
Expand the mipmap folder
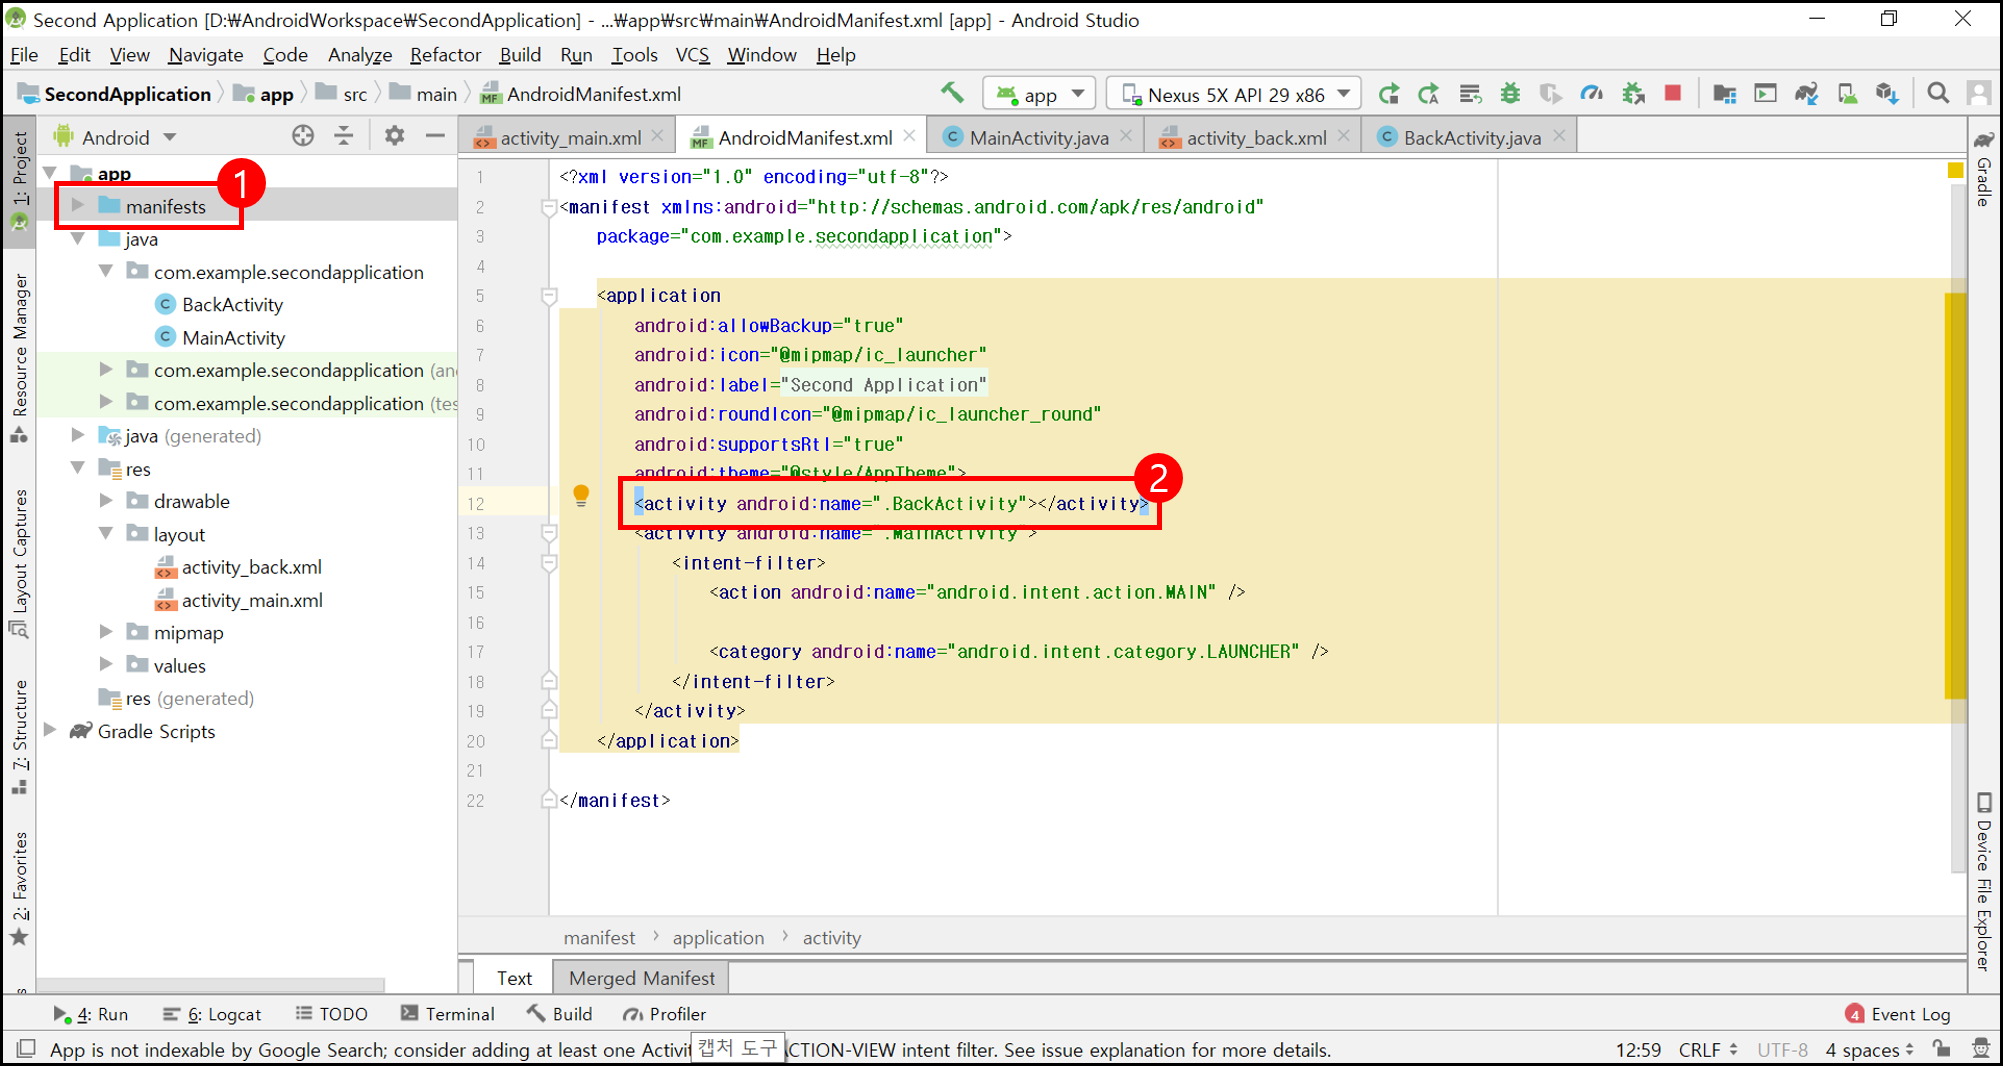(x=106, y=632)
